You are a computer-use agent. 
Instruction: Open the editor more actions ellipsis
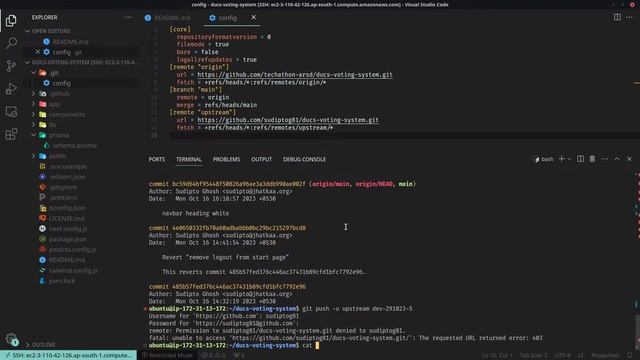[x=629, y=17]
